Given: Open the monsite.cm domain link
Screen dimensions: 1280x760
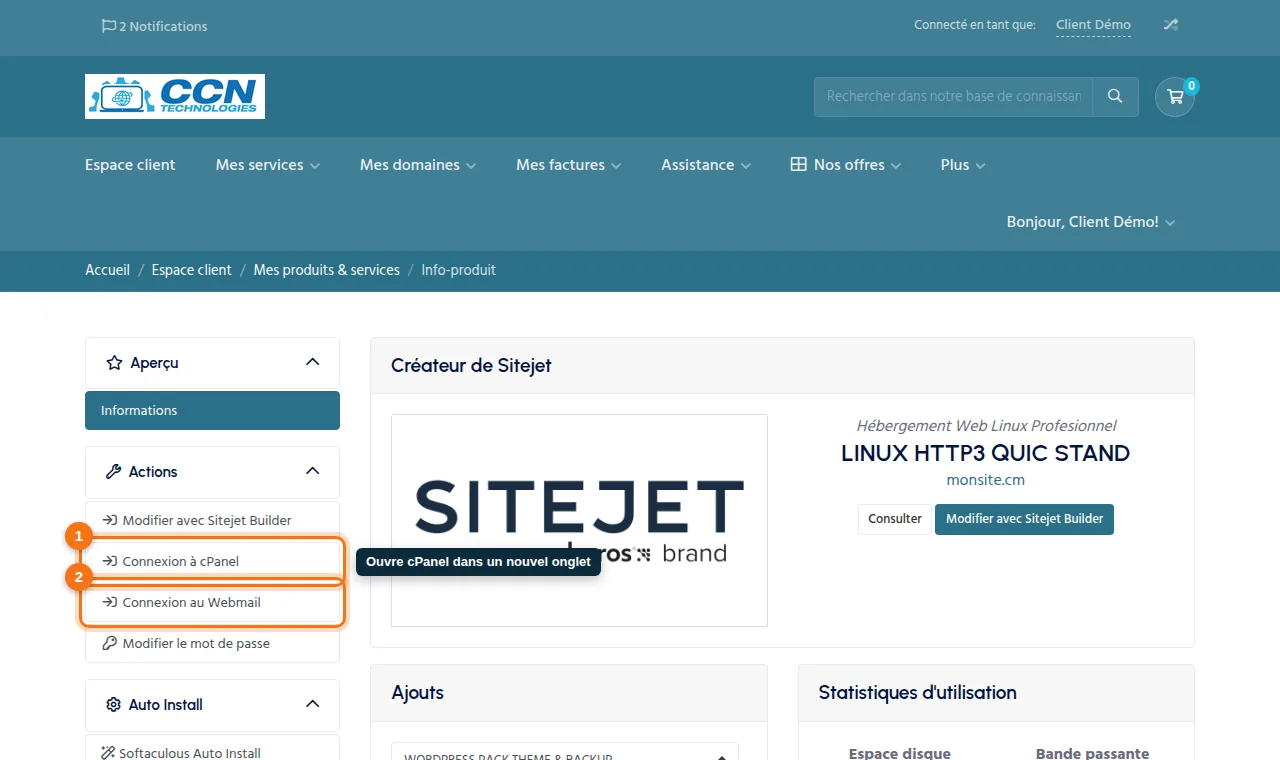Looking at the screenshot, I should point(986,480).
